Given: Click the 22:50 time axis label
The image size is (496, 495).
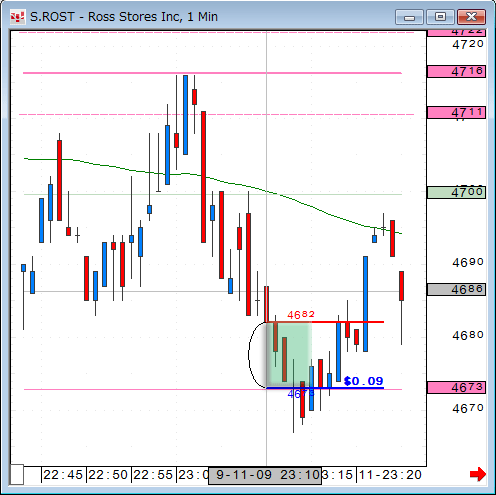Looking at the screenshot, I should [x=108, y=475].
